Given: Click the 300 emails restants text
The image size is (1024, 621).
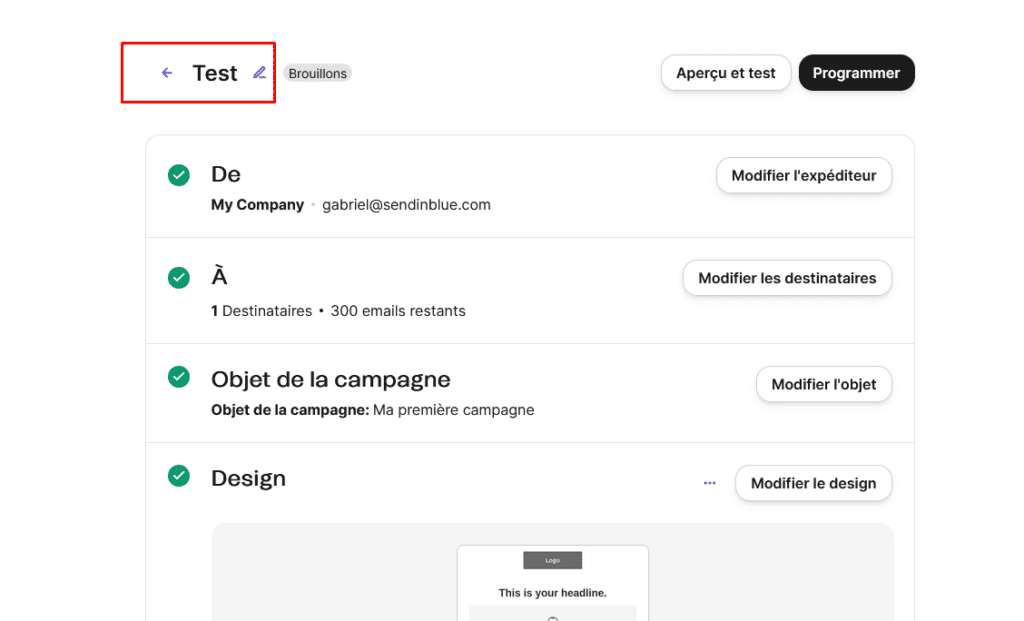Looking at the screenshot, I should 398,311.
